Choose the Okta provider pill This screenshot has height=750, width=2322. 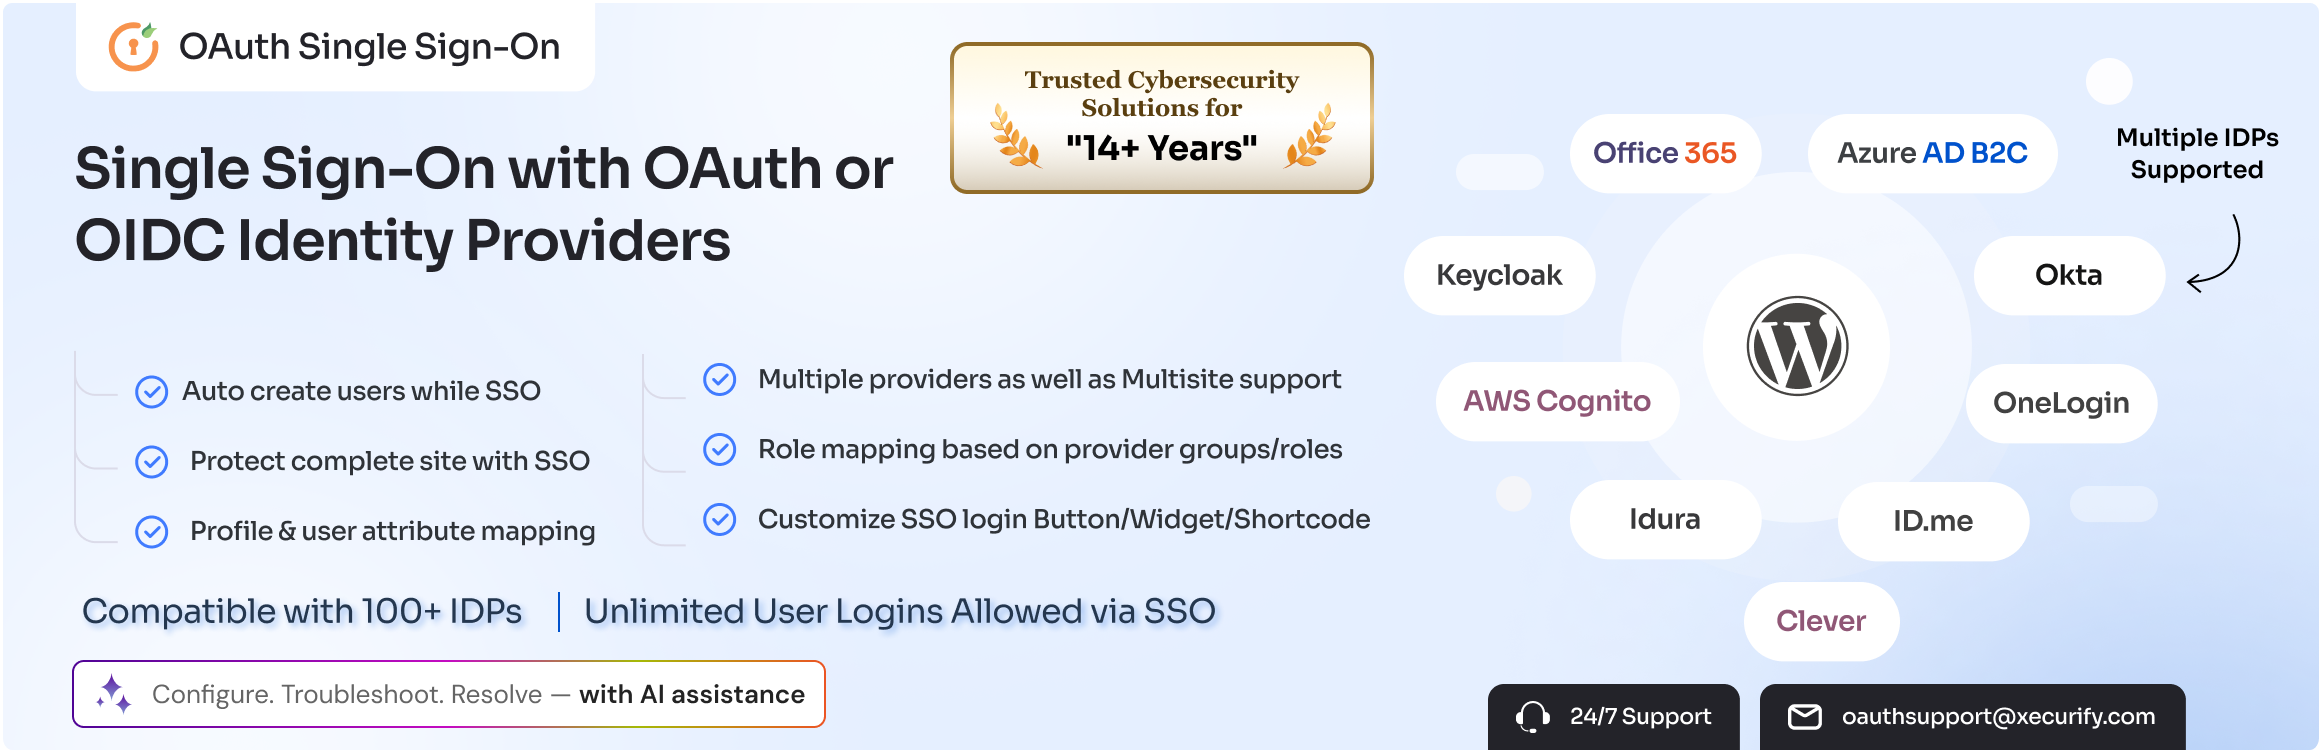pyautogui.click(x=2069, y=275)
